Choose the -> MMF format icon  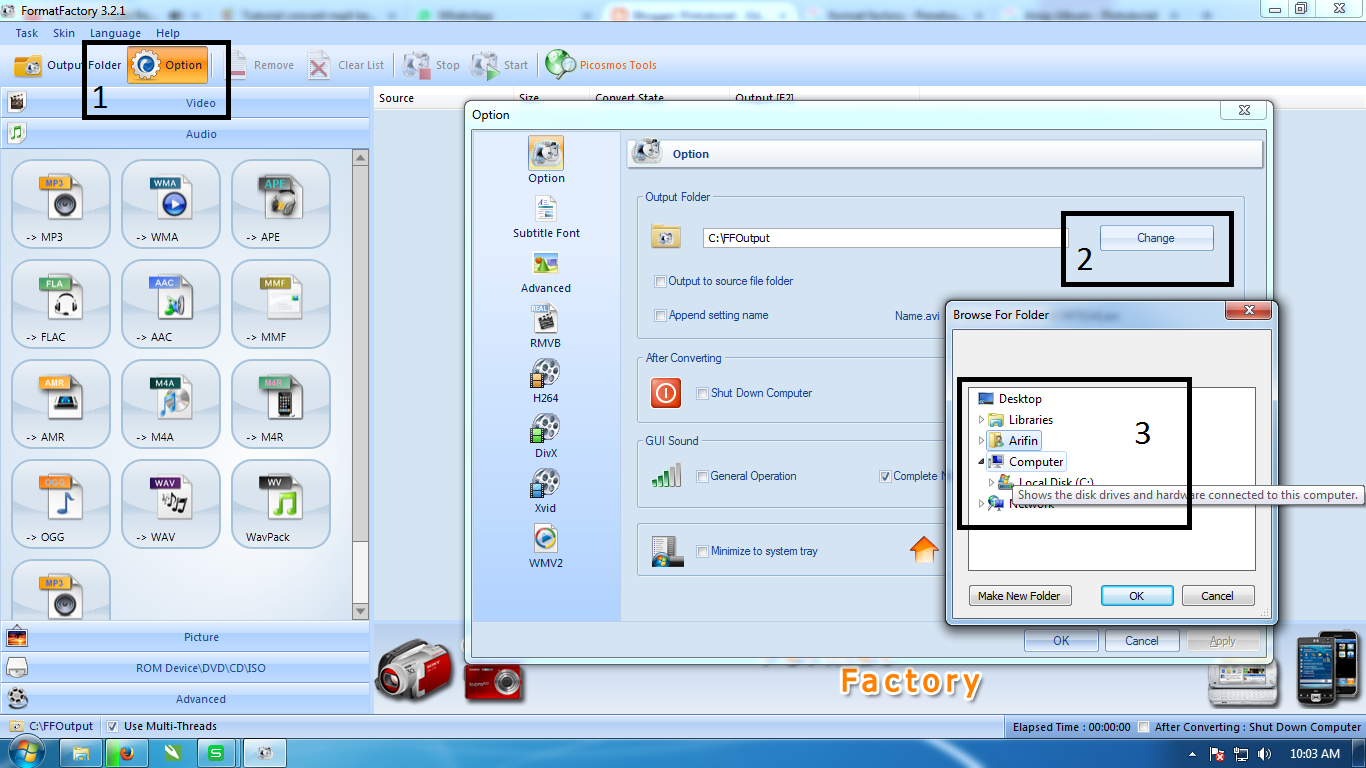[x=281, y=304]
